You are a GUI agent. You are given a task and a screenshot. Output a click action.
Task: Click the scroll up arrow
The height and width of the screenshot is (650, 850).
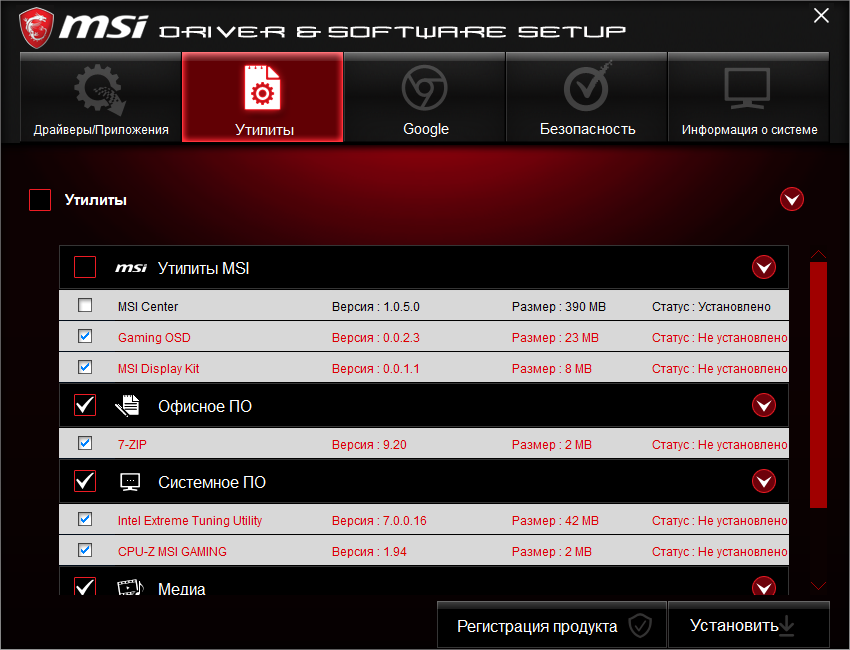point(818,254)
